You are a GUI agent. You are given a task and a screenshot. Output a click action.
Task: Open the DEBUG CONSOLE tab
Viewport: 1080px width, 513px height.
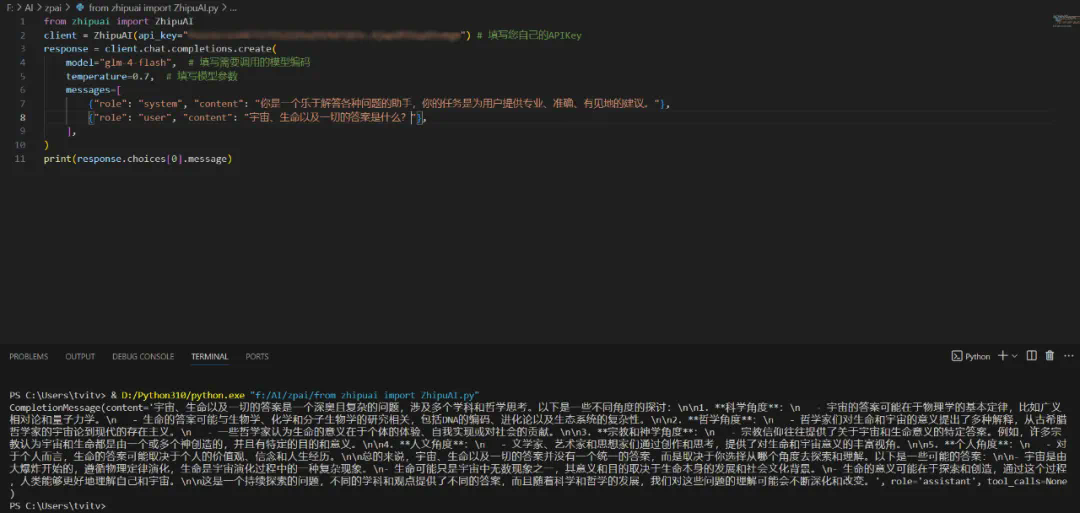[x=143, y=356]
